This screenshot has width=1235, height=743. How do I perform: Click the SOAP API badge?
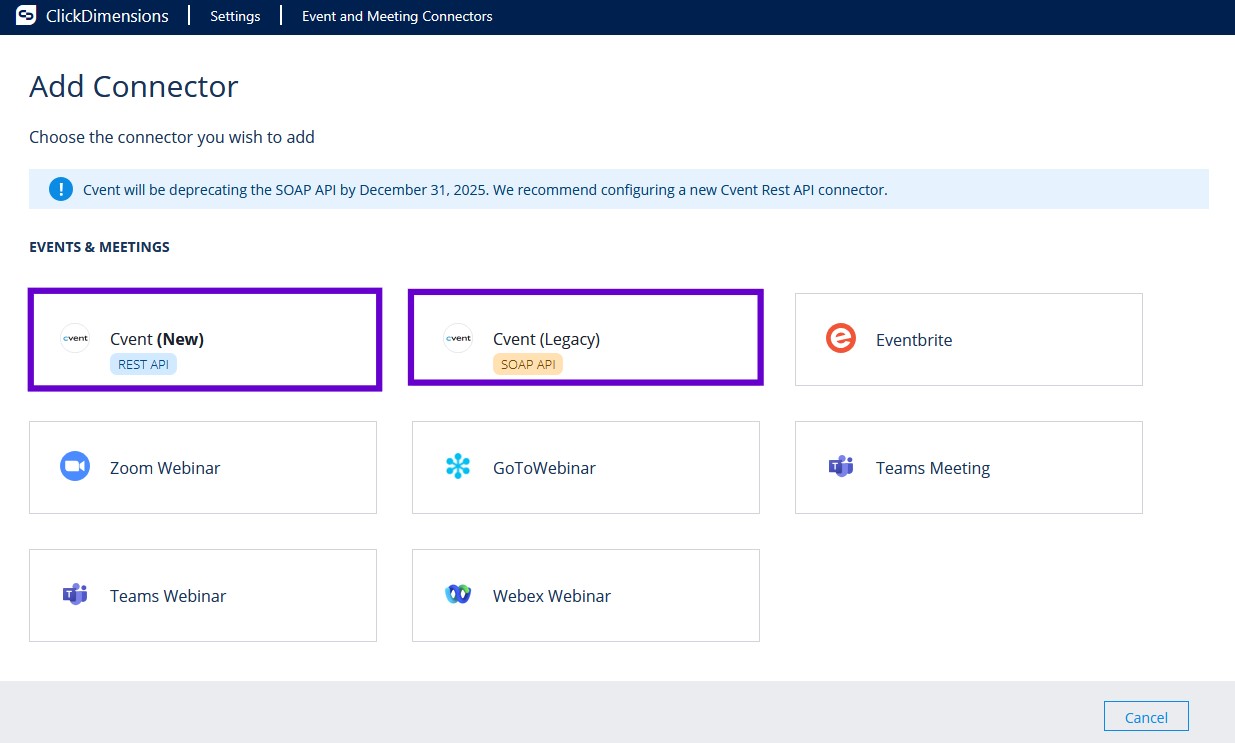point(528,364)
